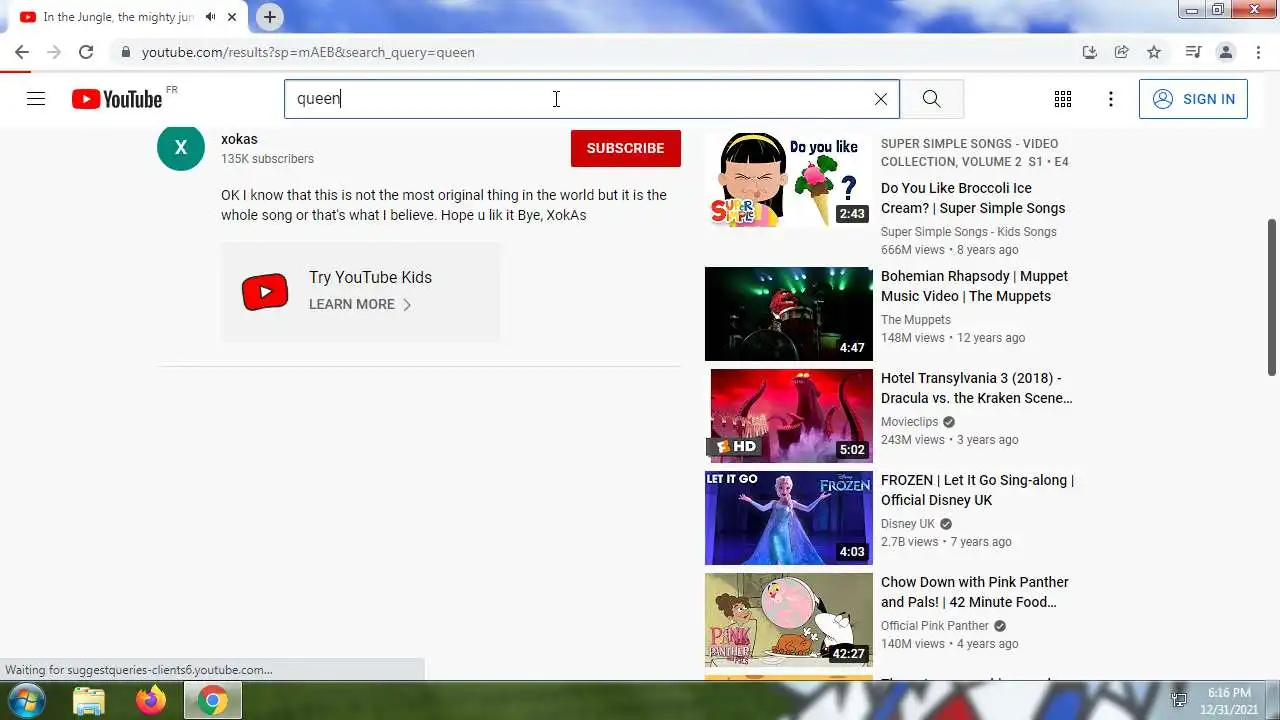1280x720 pixels.
Task: Click Official Pink Panther channel name
Action: (935, 626)
